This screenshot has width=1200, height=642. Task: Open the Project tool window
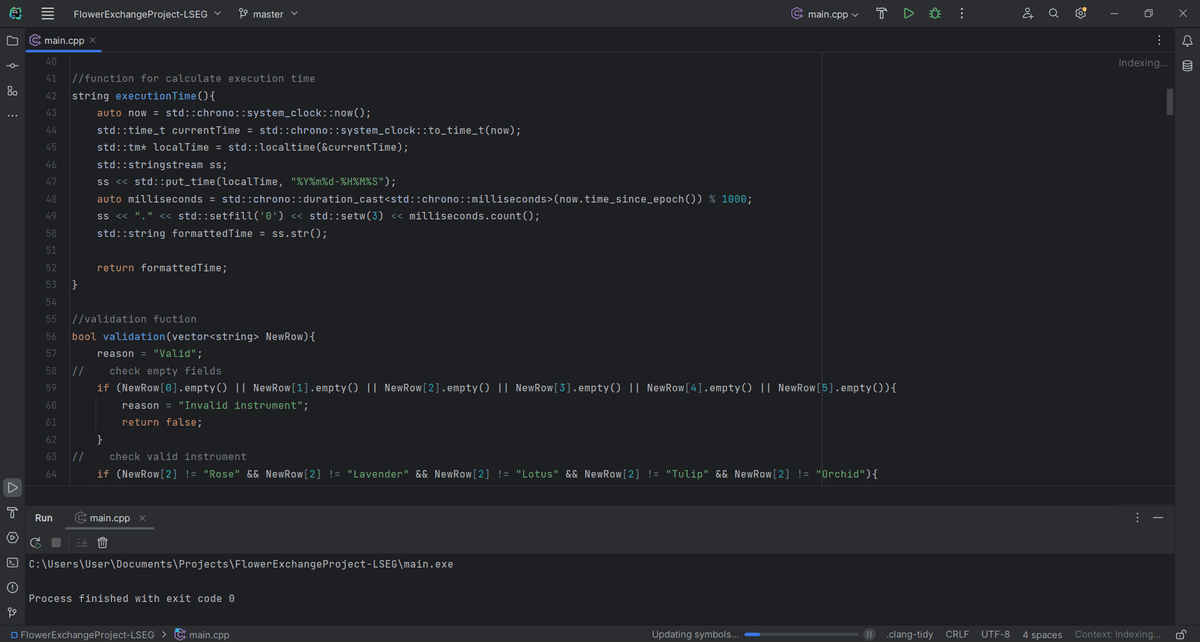point(11,39)
